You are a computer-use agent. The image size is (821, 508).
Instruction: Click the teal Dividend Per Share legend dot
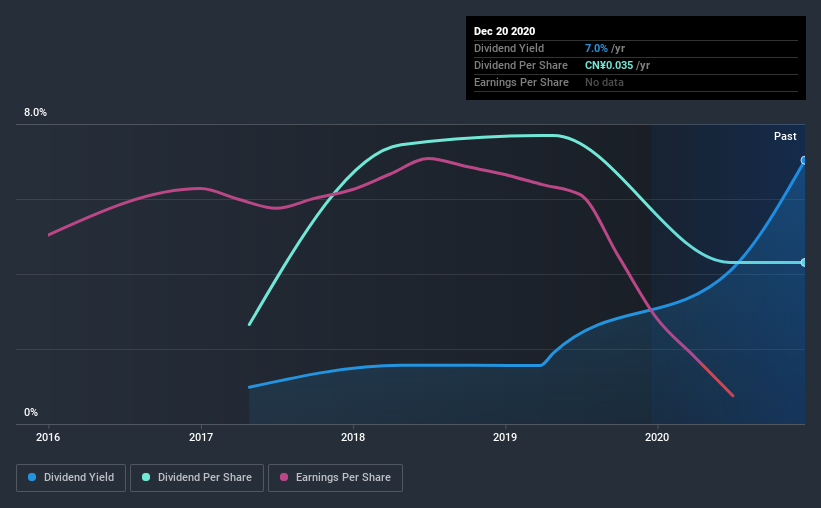coord(146,477)
